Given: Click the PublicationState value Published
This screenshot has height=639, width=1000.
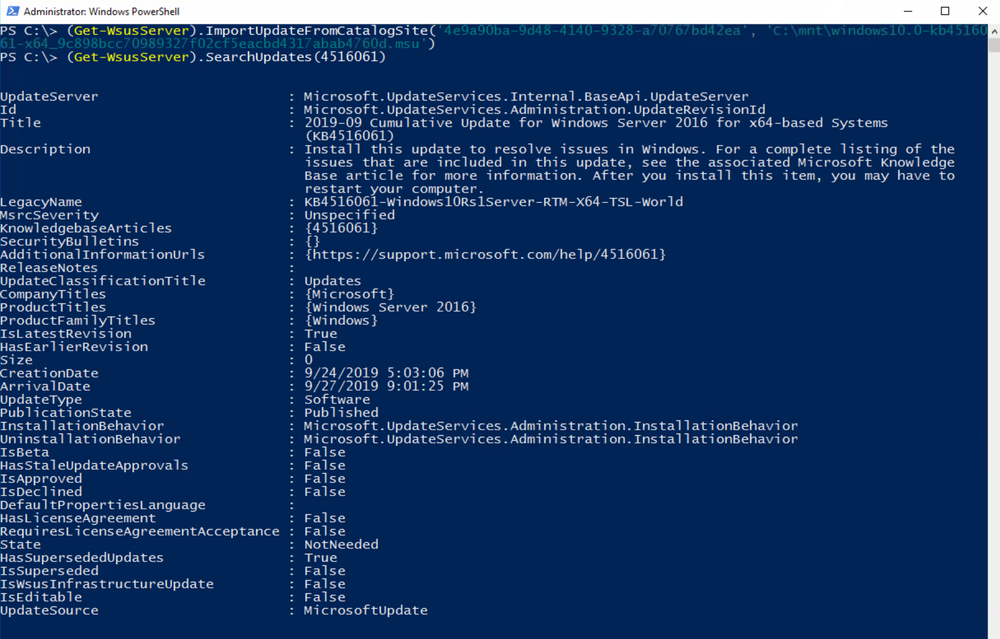Looking at the screenshot, I should (x=341, y=412).
